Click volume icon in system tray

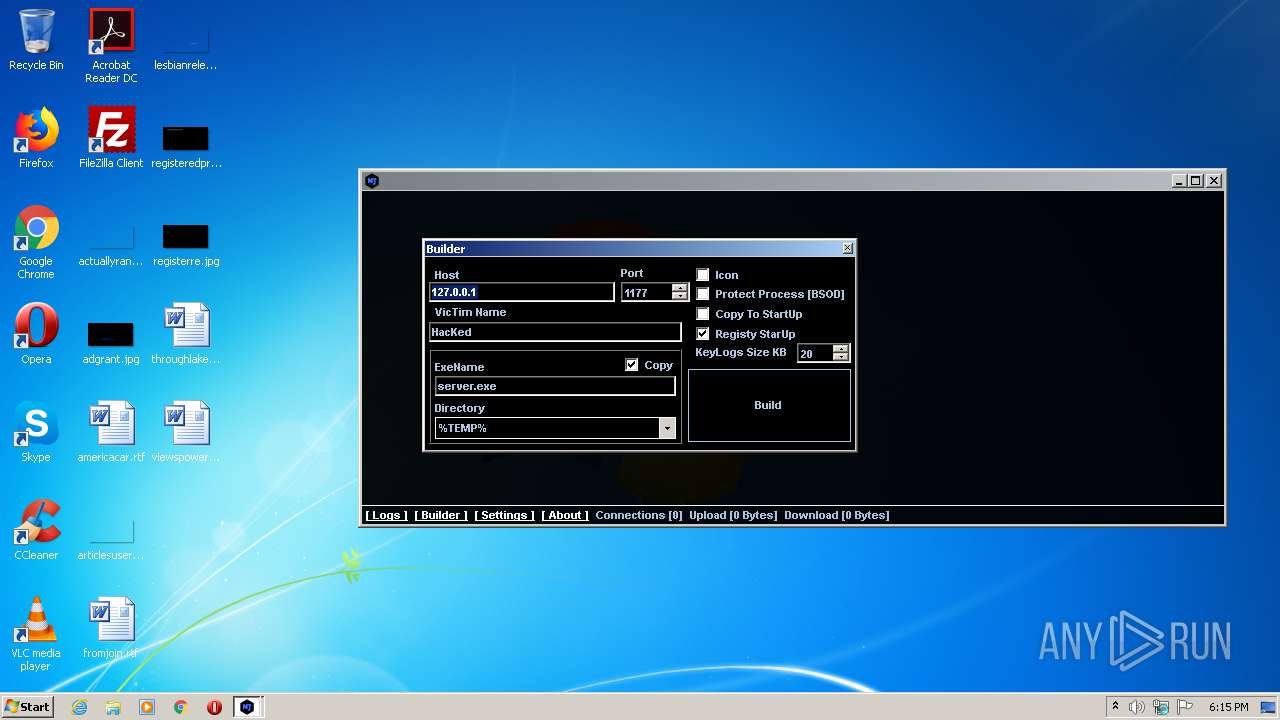pyautogui.click(x=1137, y=707)
